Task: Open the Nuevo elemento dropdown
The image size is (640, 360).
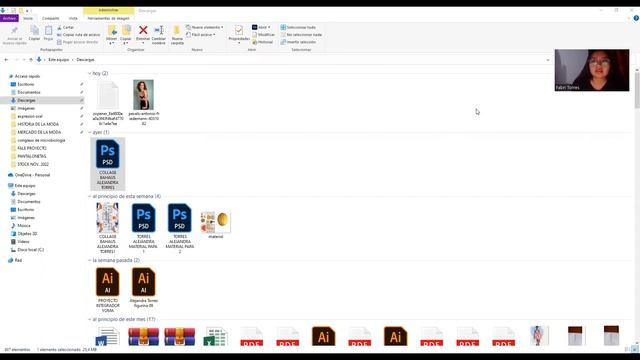Action: 205,27
